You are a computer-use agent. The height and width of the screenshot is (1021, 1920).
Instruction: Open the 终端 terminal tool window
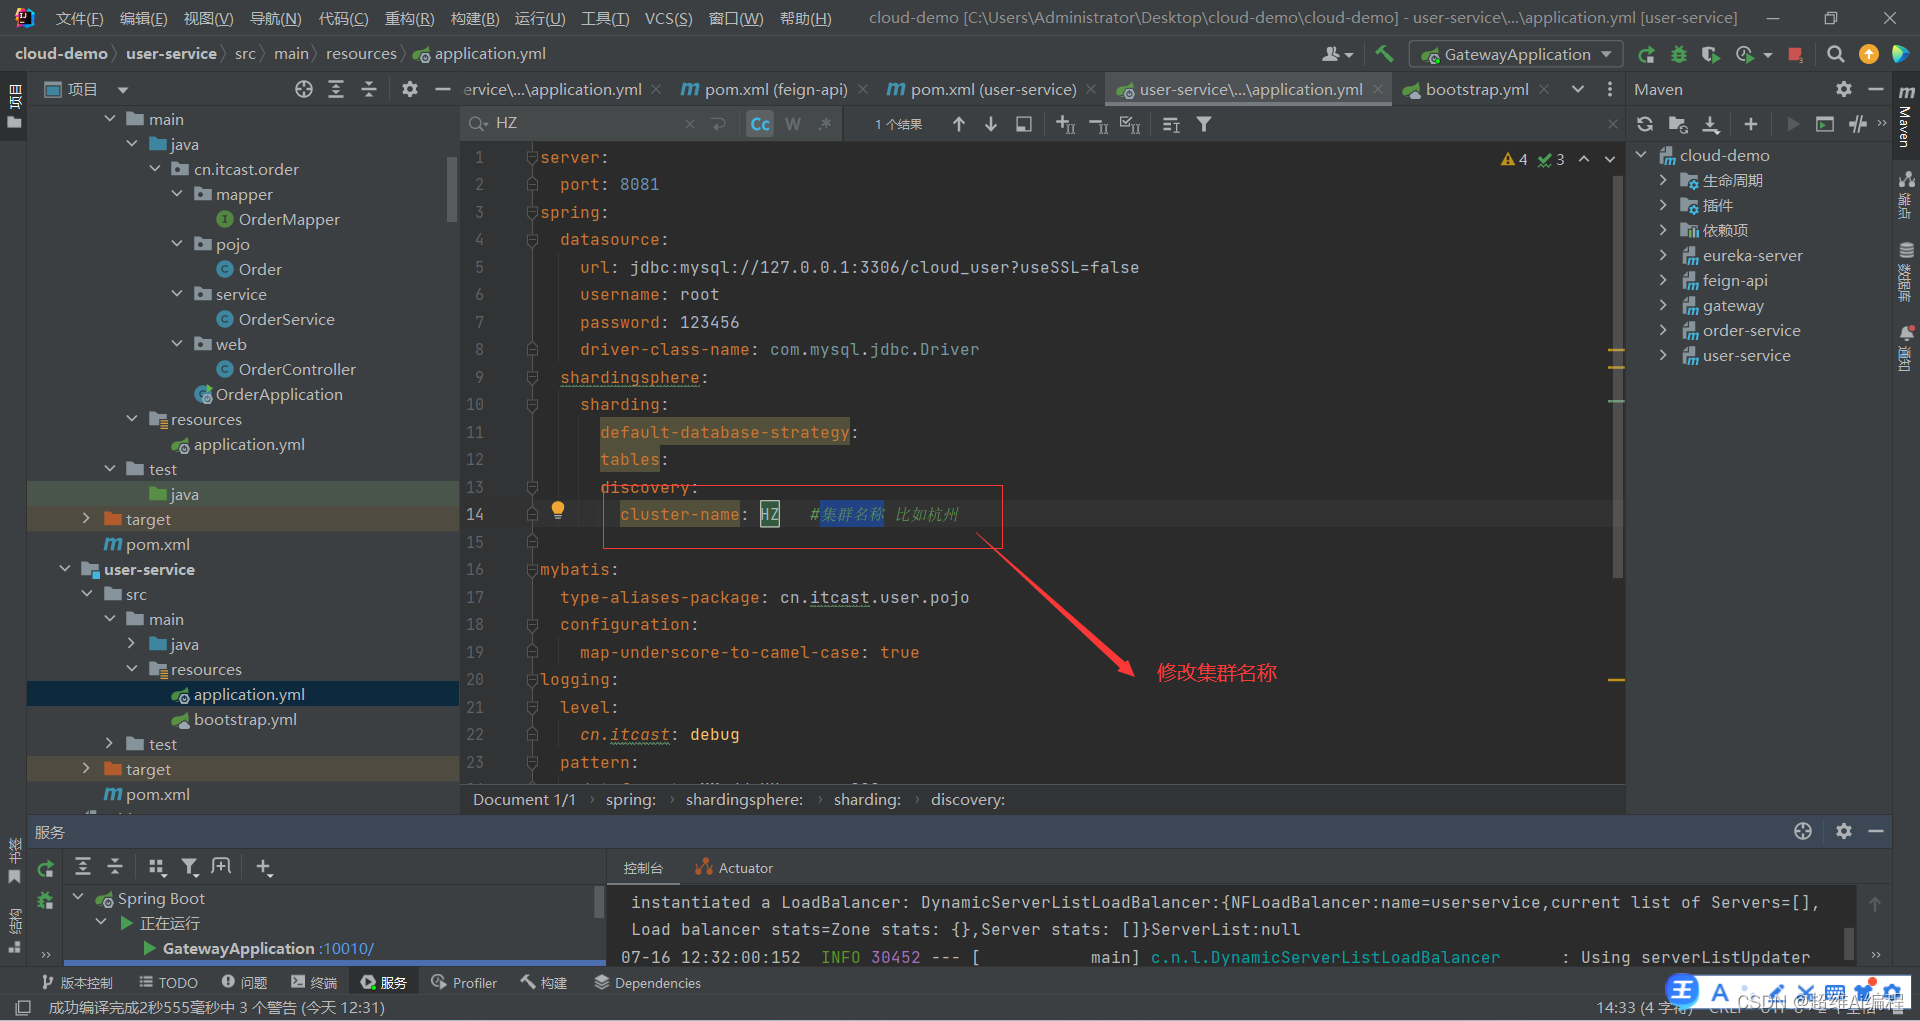pos(314,983)
